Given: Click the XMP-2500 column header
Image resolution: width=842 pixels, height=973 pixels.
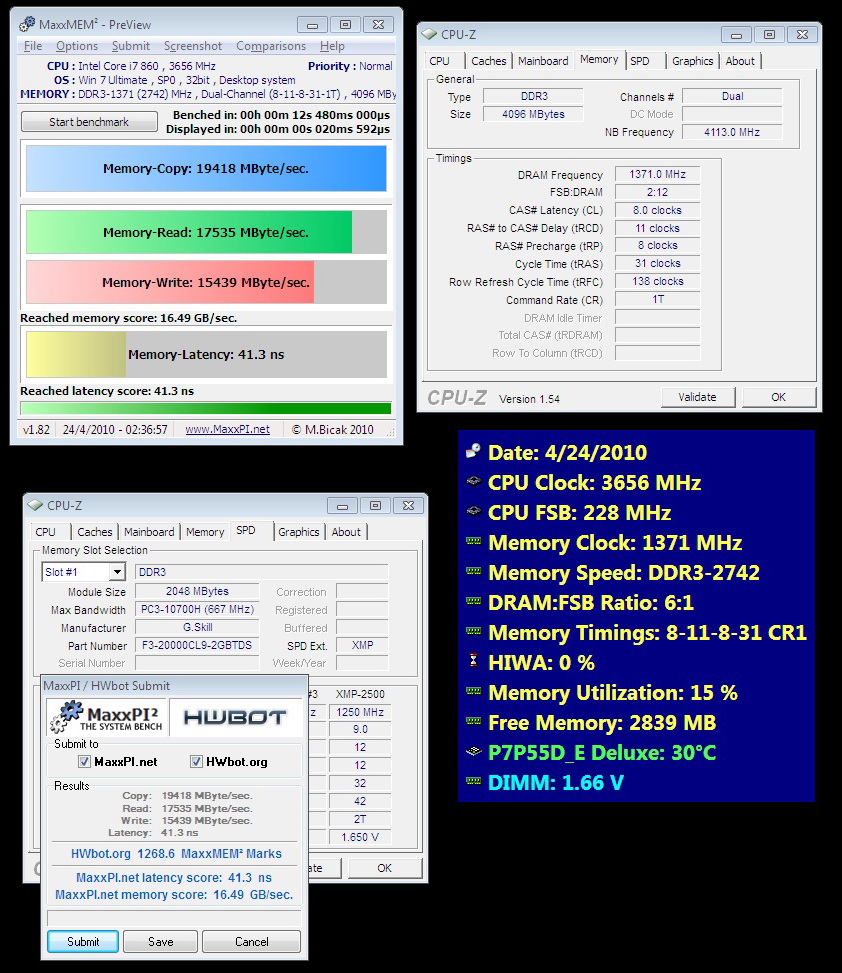Looking at the screenshot, I should pyautogui.click(x=360, y=694).
